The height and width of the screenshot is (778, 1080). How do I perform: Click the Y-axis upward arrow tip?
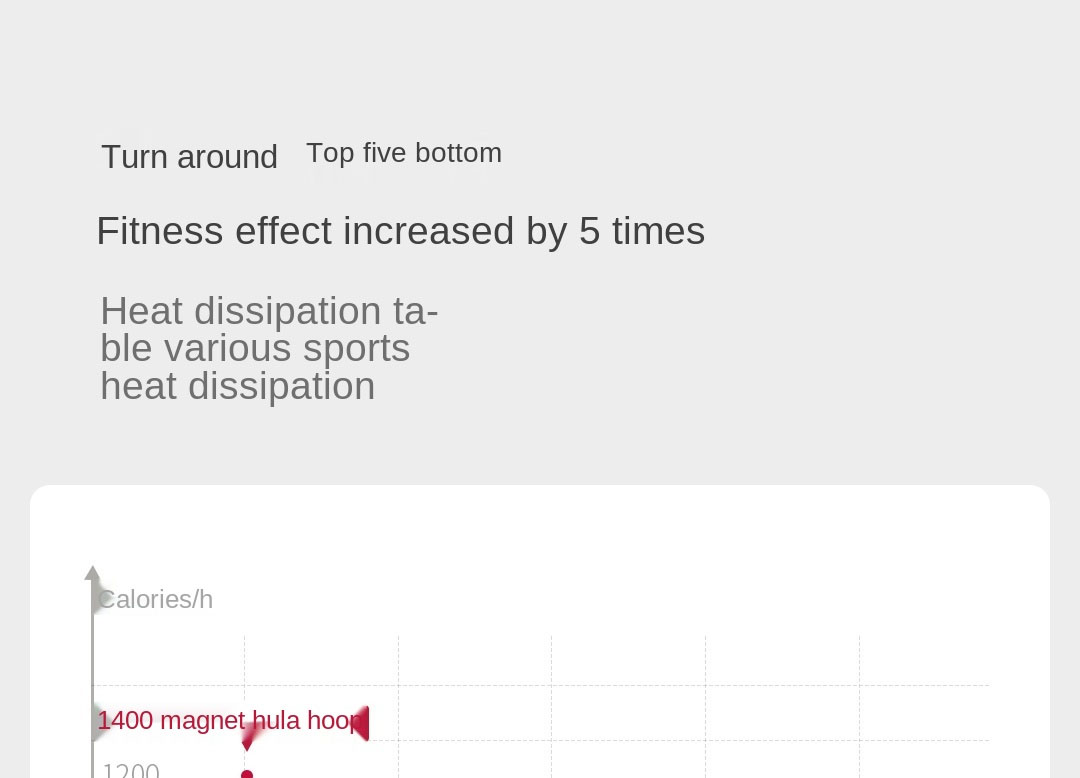[93, 572]
